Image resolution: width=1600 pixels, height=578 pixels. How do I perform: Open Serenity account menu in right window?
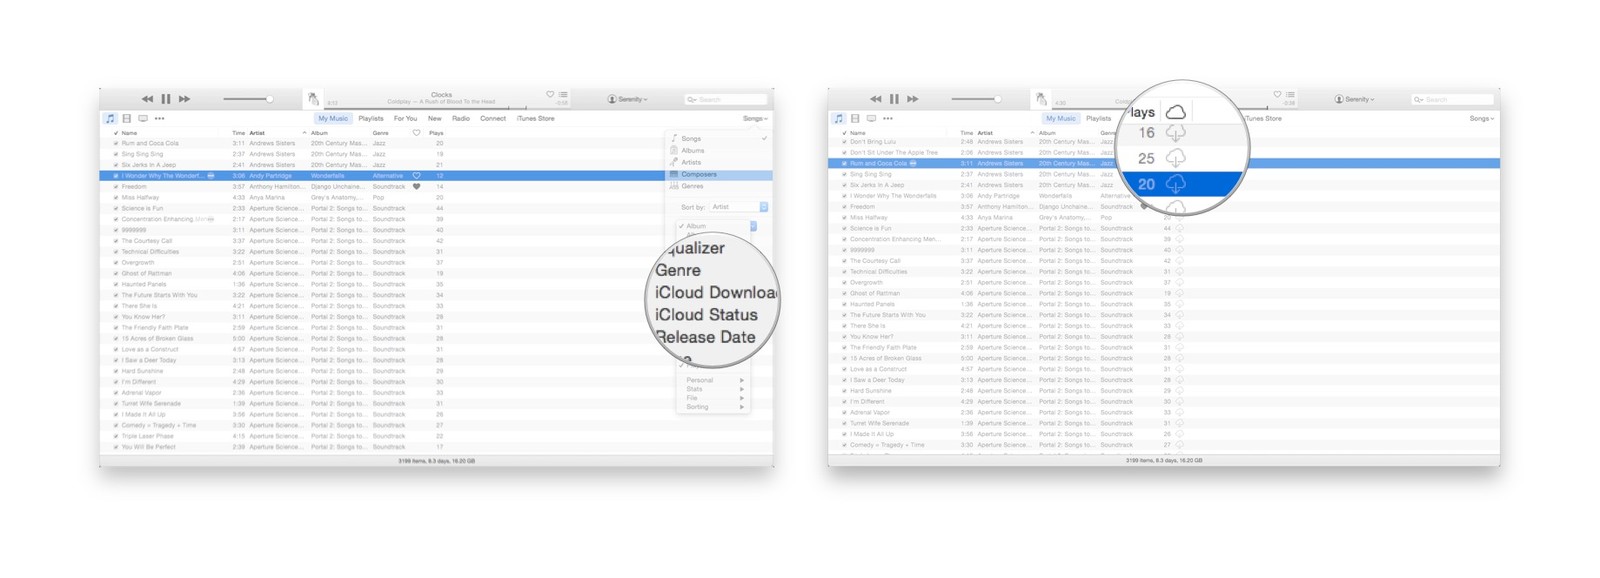[1355, 99]
